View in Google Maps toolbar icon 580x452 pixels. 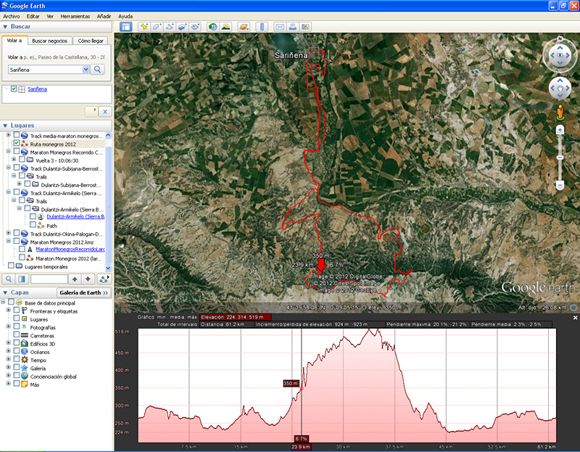[x=305, y=27]
